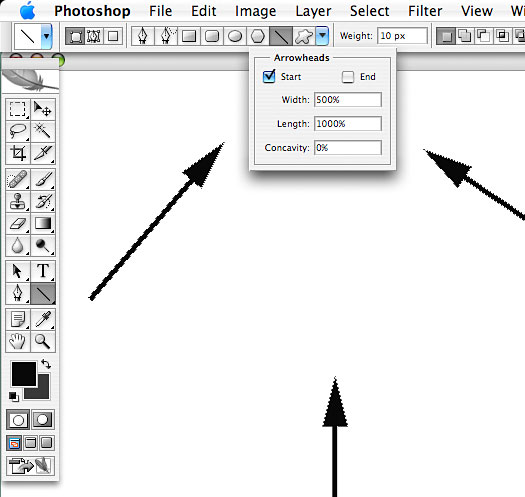This screenshot has height=497, width=525.
Task: Select the Crop tool
Action: click(x=18, y=153)
